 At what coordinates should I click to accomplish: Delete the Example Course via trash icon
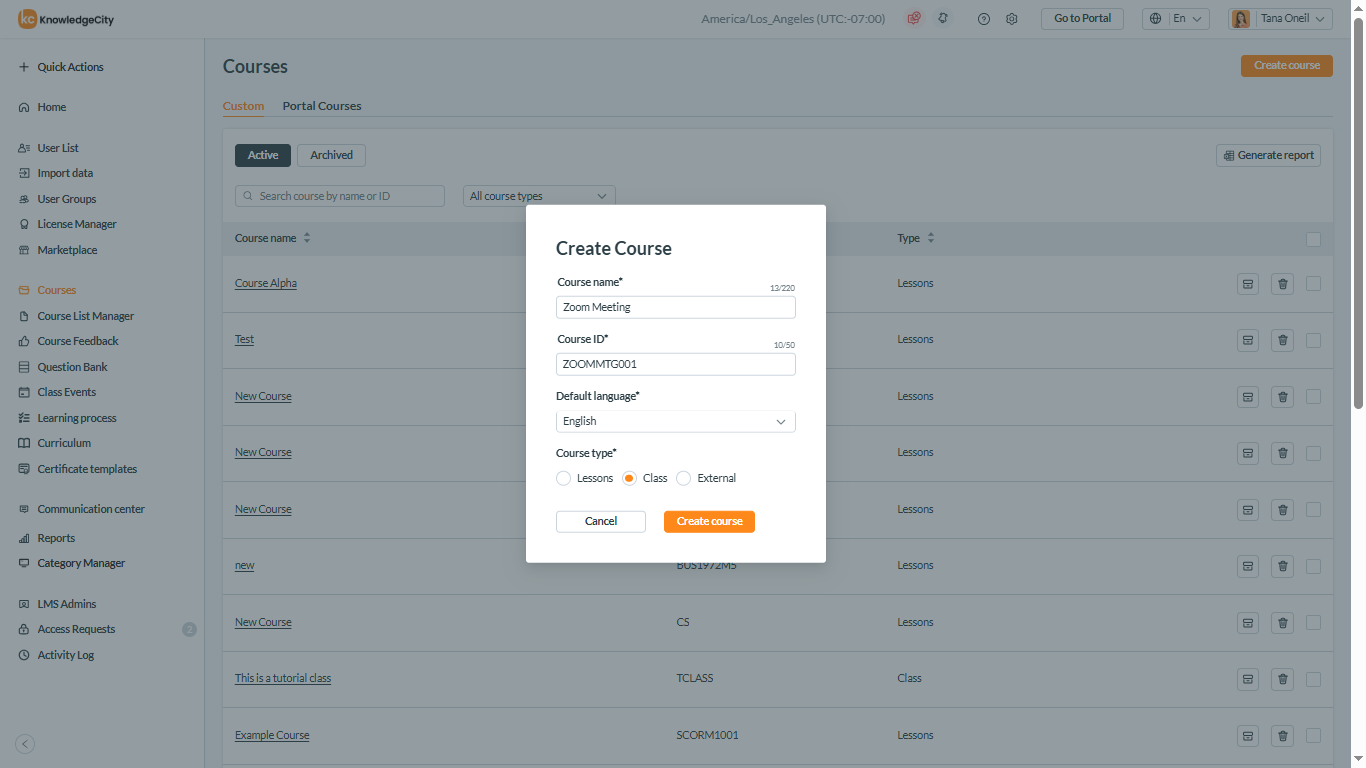click(1282, 736)
